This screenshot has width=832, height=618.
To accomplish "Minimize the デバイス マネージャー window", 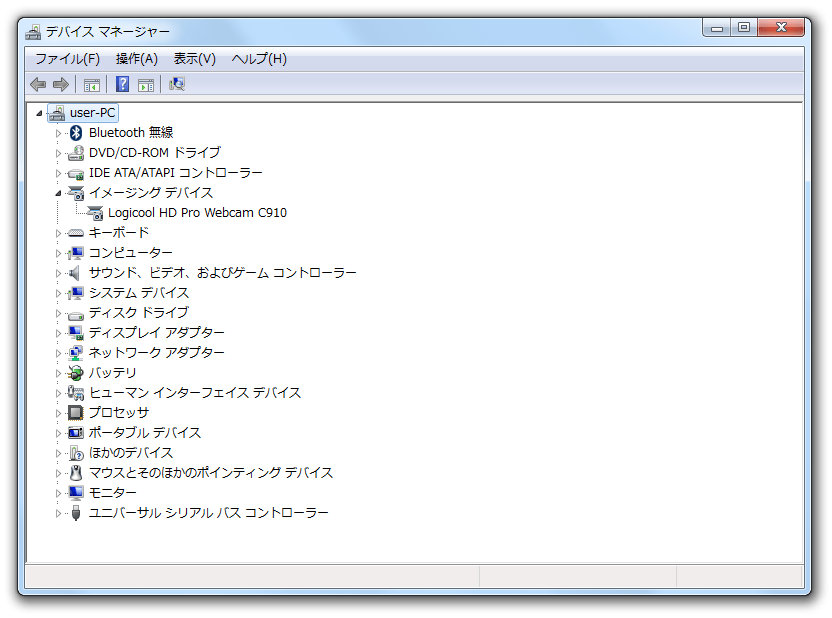I will point(717,28).
